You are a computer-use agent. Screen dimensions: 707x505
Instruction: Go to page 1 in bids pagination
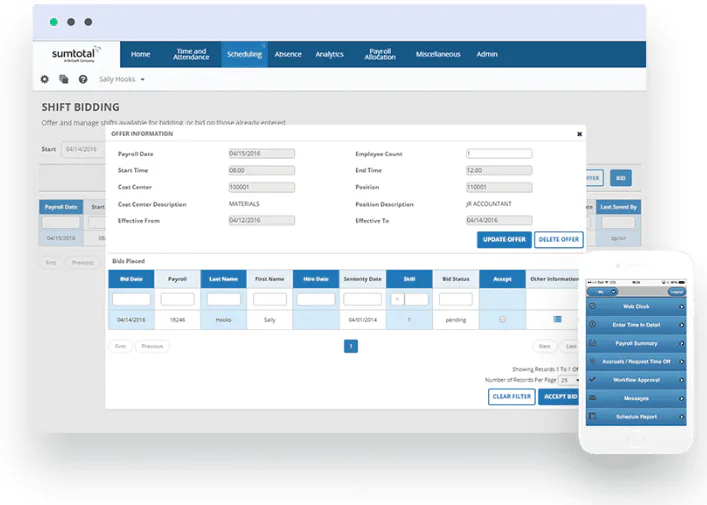coord(351,346)
